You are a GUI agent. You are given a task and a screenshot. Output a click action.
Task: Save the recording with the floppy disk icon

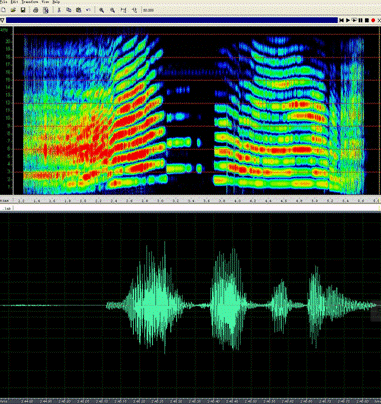pos(23,10)
